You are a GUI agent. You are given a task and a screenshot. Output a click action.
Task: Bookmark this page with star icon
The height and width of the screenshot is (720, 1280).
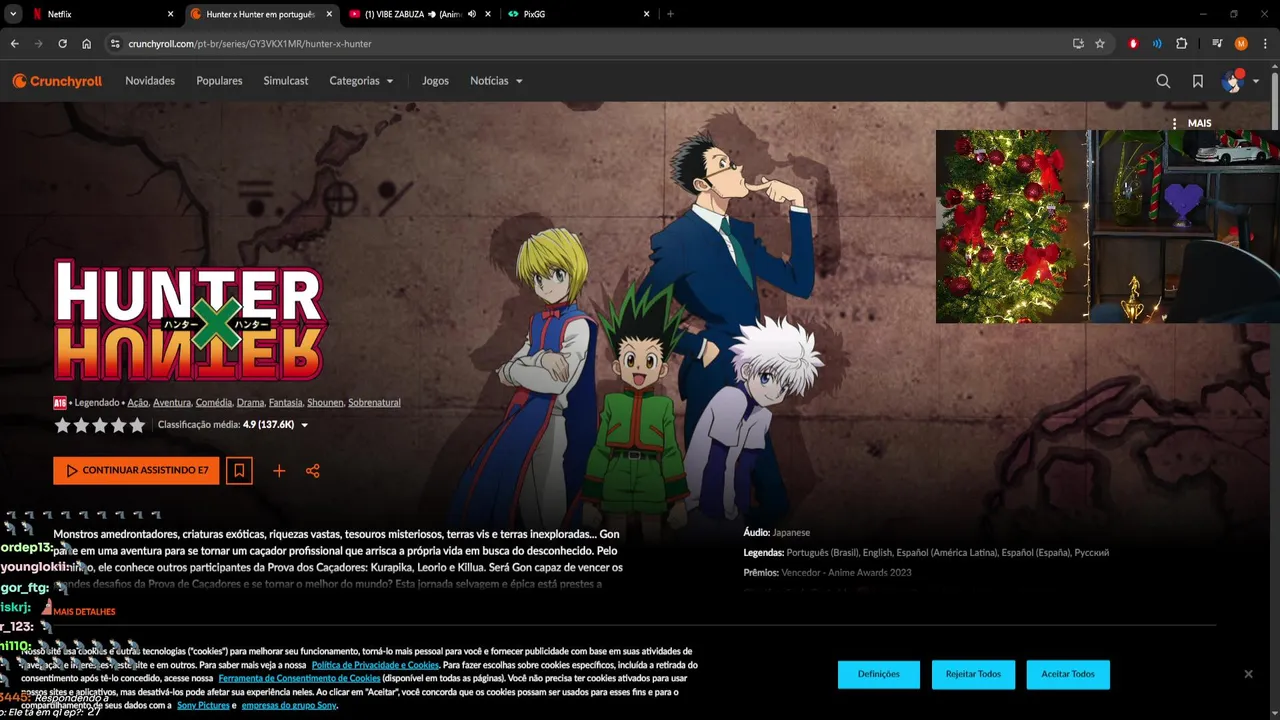(1100, 44)
